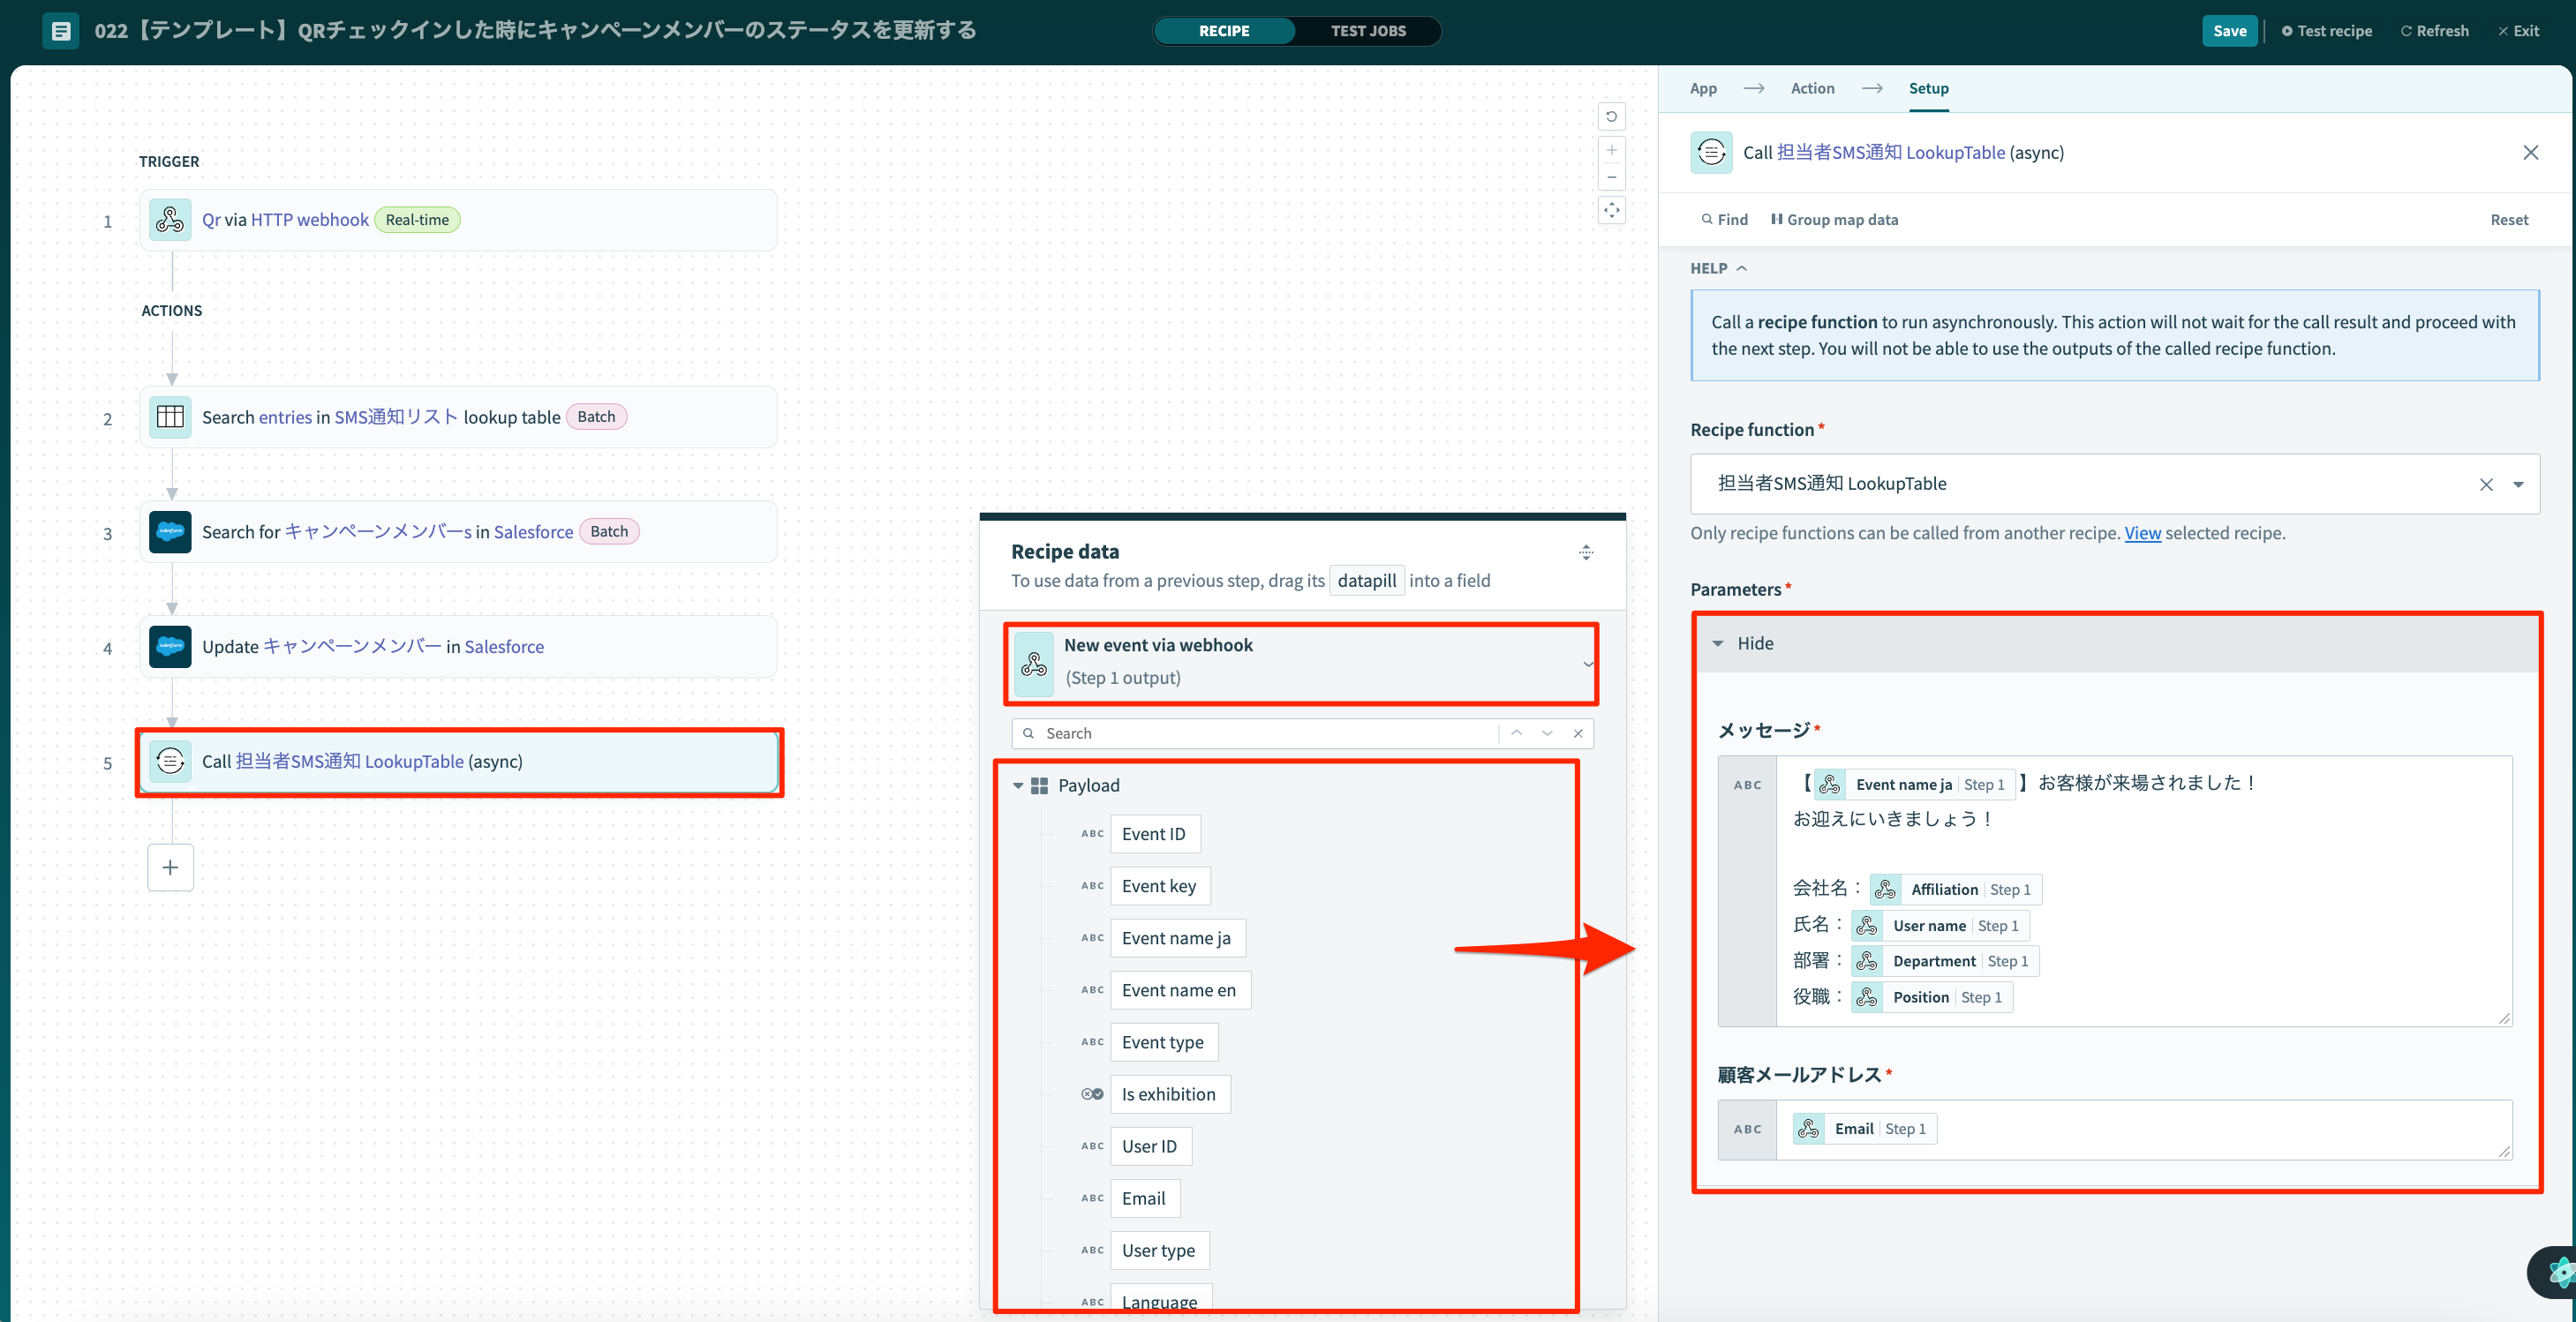Zoom out on the recipe canvas

tap(1611, 177)
